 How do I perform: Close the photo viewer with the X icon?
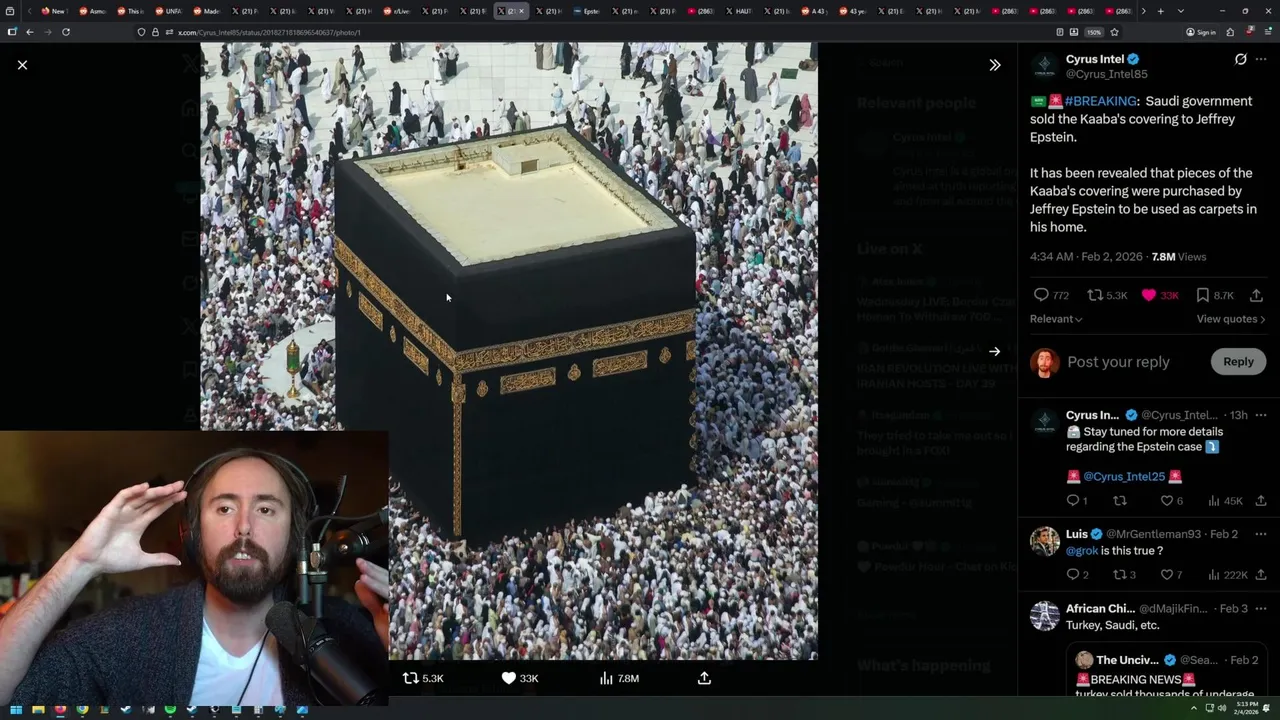pyautogui.click(x=22, y=65)
